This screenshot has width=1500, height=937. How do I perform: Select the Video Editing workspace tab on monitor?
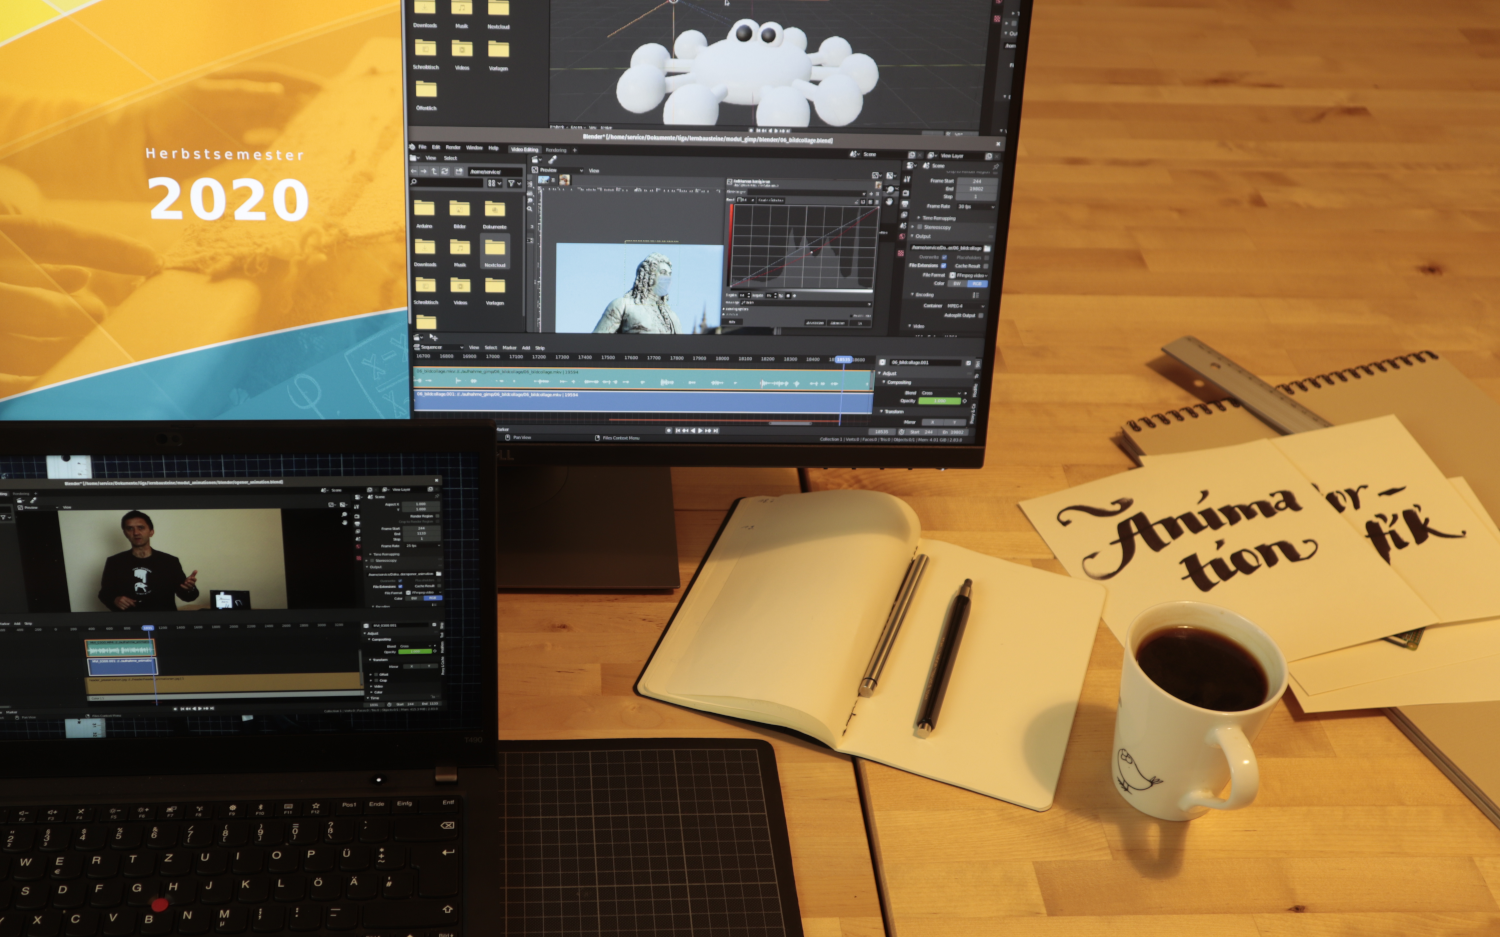point(525,149)
